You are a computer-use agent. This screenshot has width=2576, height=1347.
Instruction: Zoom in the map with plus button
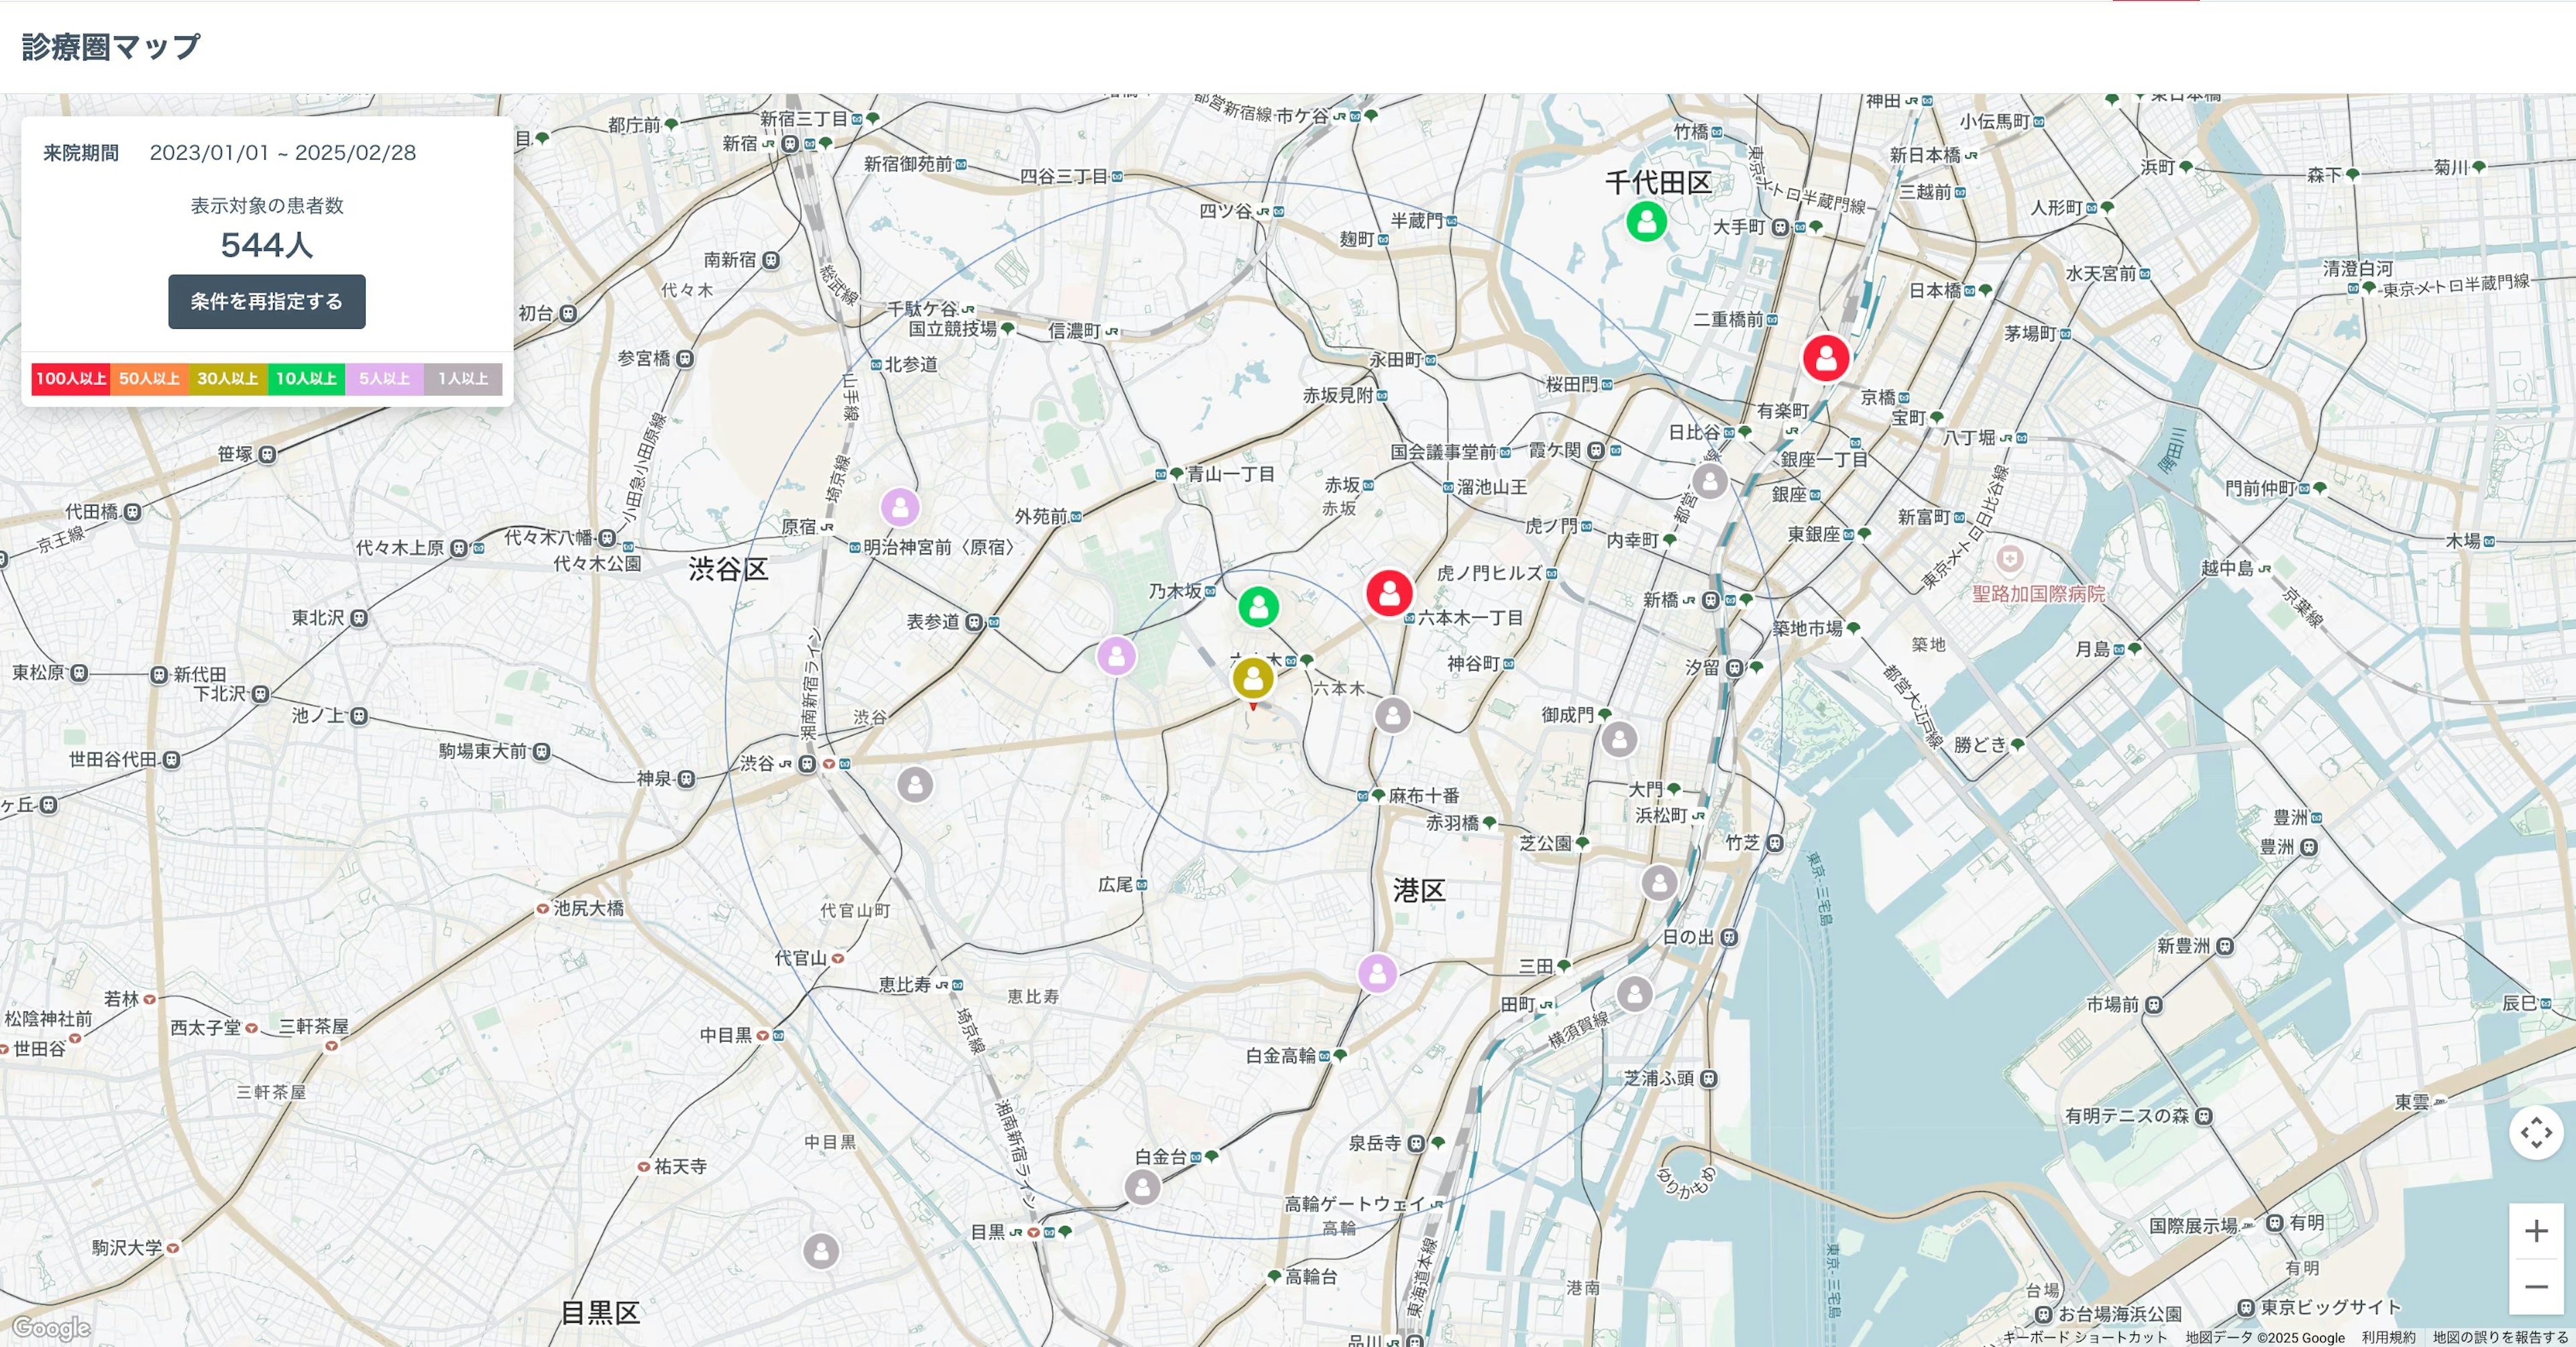pos(2535,1231)
